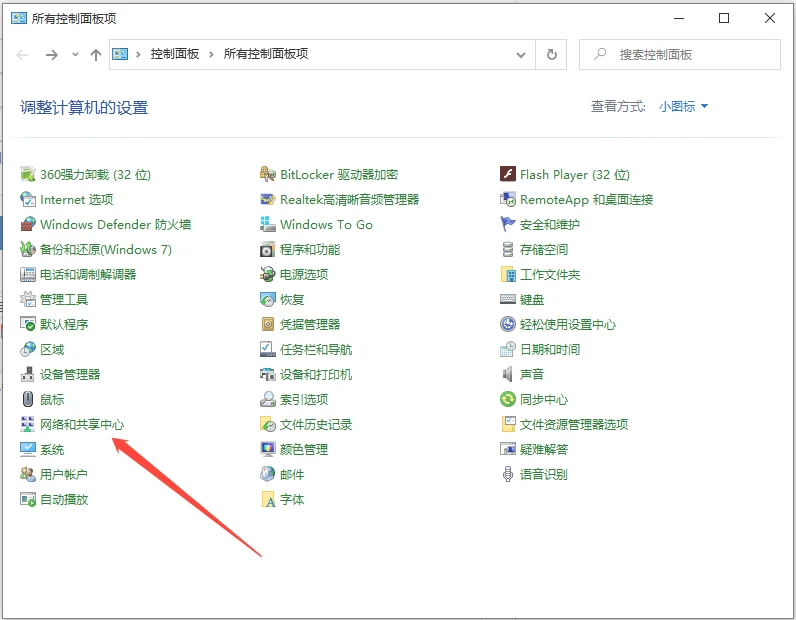Screen dimensions: 796x620
Task: Click the 默认程序 icon
Action: point(27,324)
